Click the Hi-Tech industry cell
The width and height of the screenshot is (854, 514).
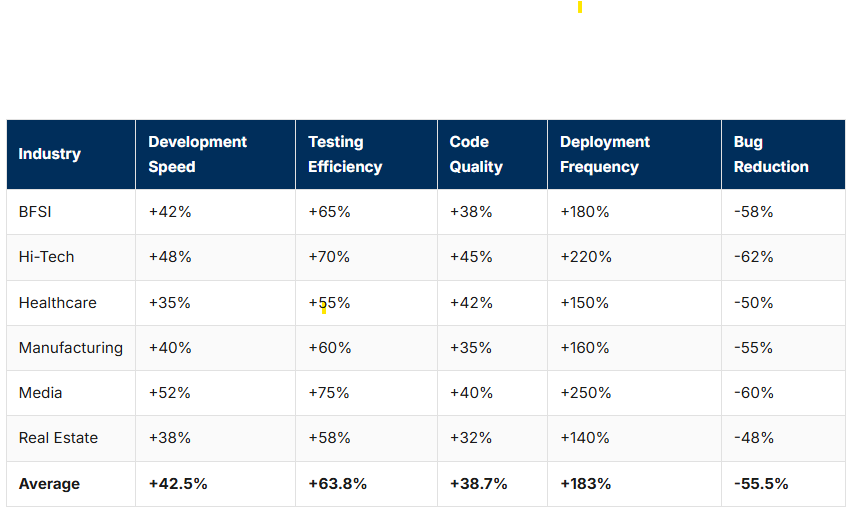tap(46, 257)
